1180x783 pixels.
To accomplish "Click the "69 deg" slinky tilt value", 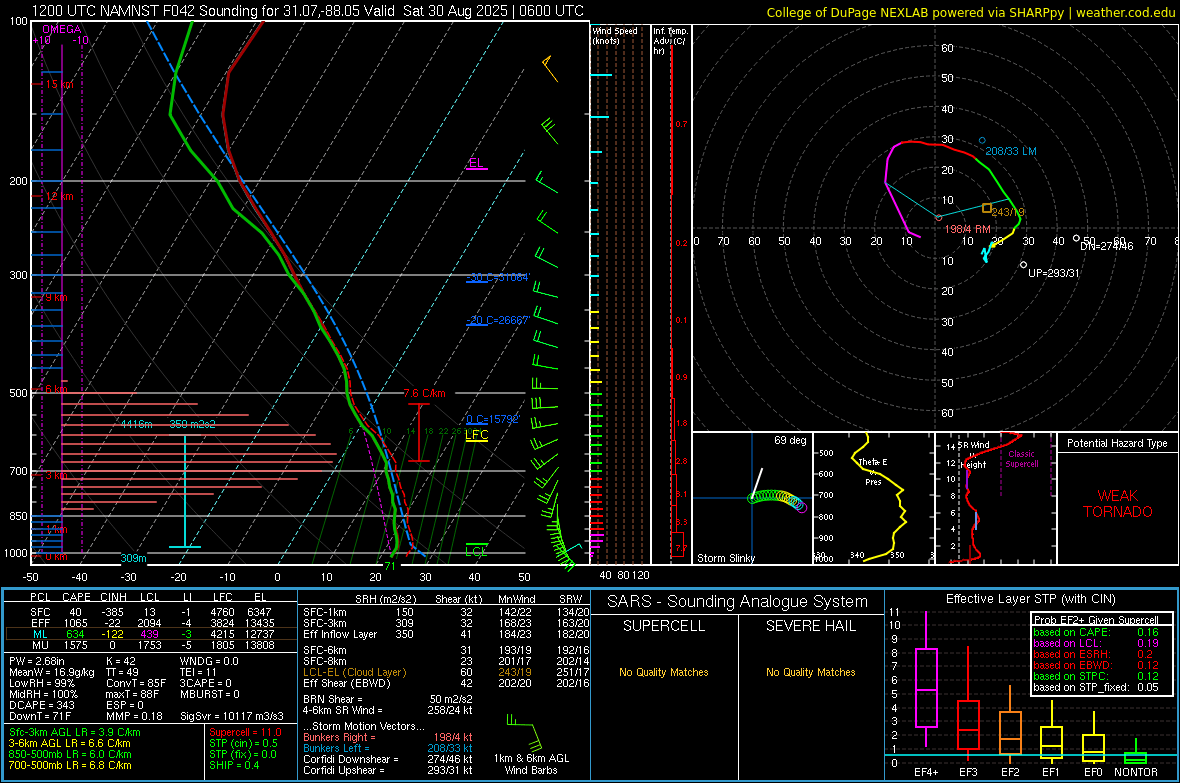I will point(790,440).
